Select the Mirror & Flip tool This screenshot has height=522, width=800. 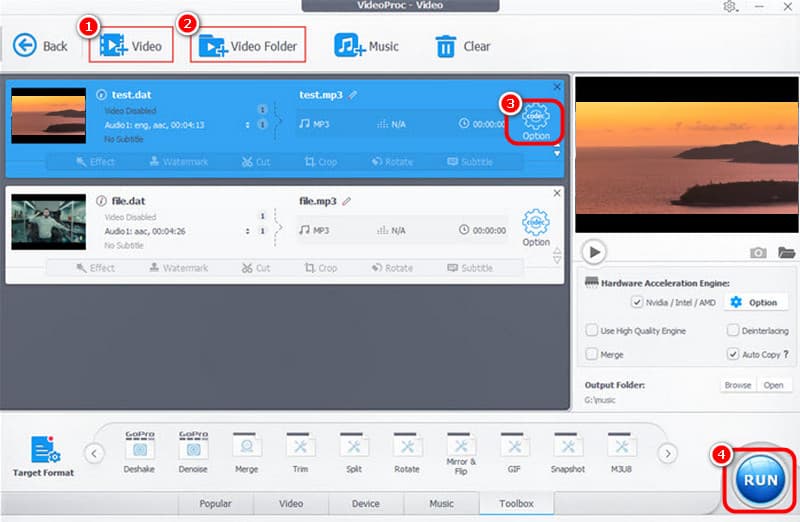[461, 454]
